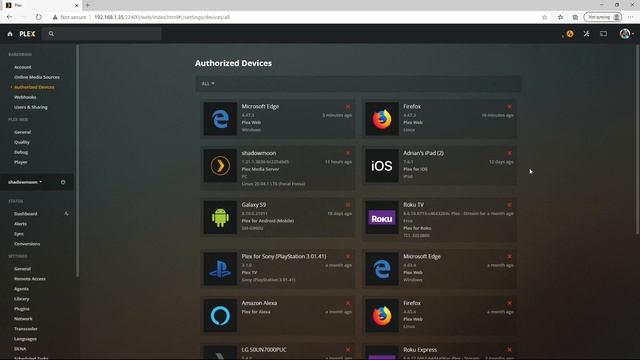640x360 pixels.
Task: Open Conversions status page
Action: [x=27, y=244]
